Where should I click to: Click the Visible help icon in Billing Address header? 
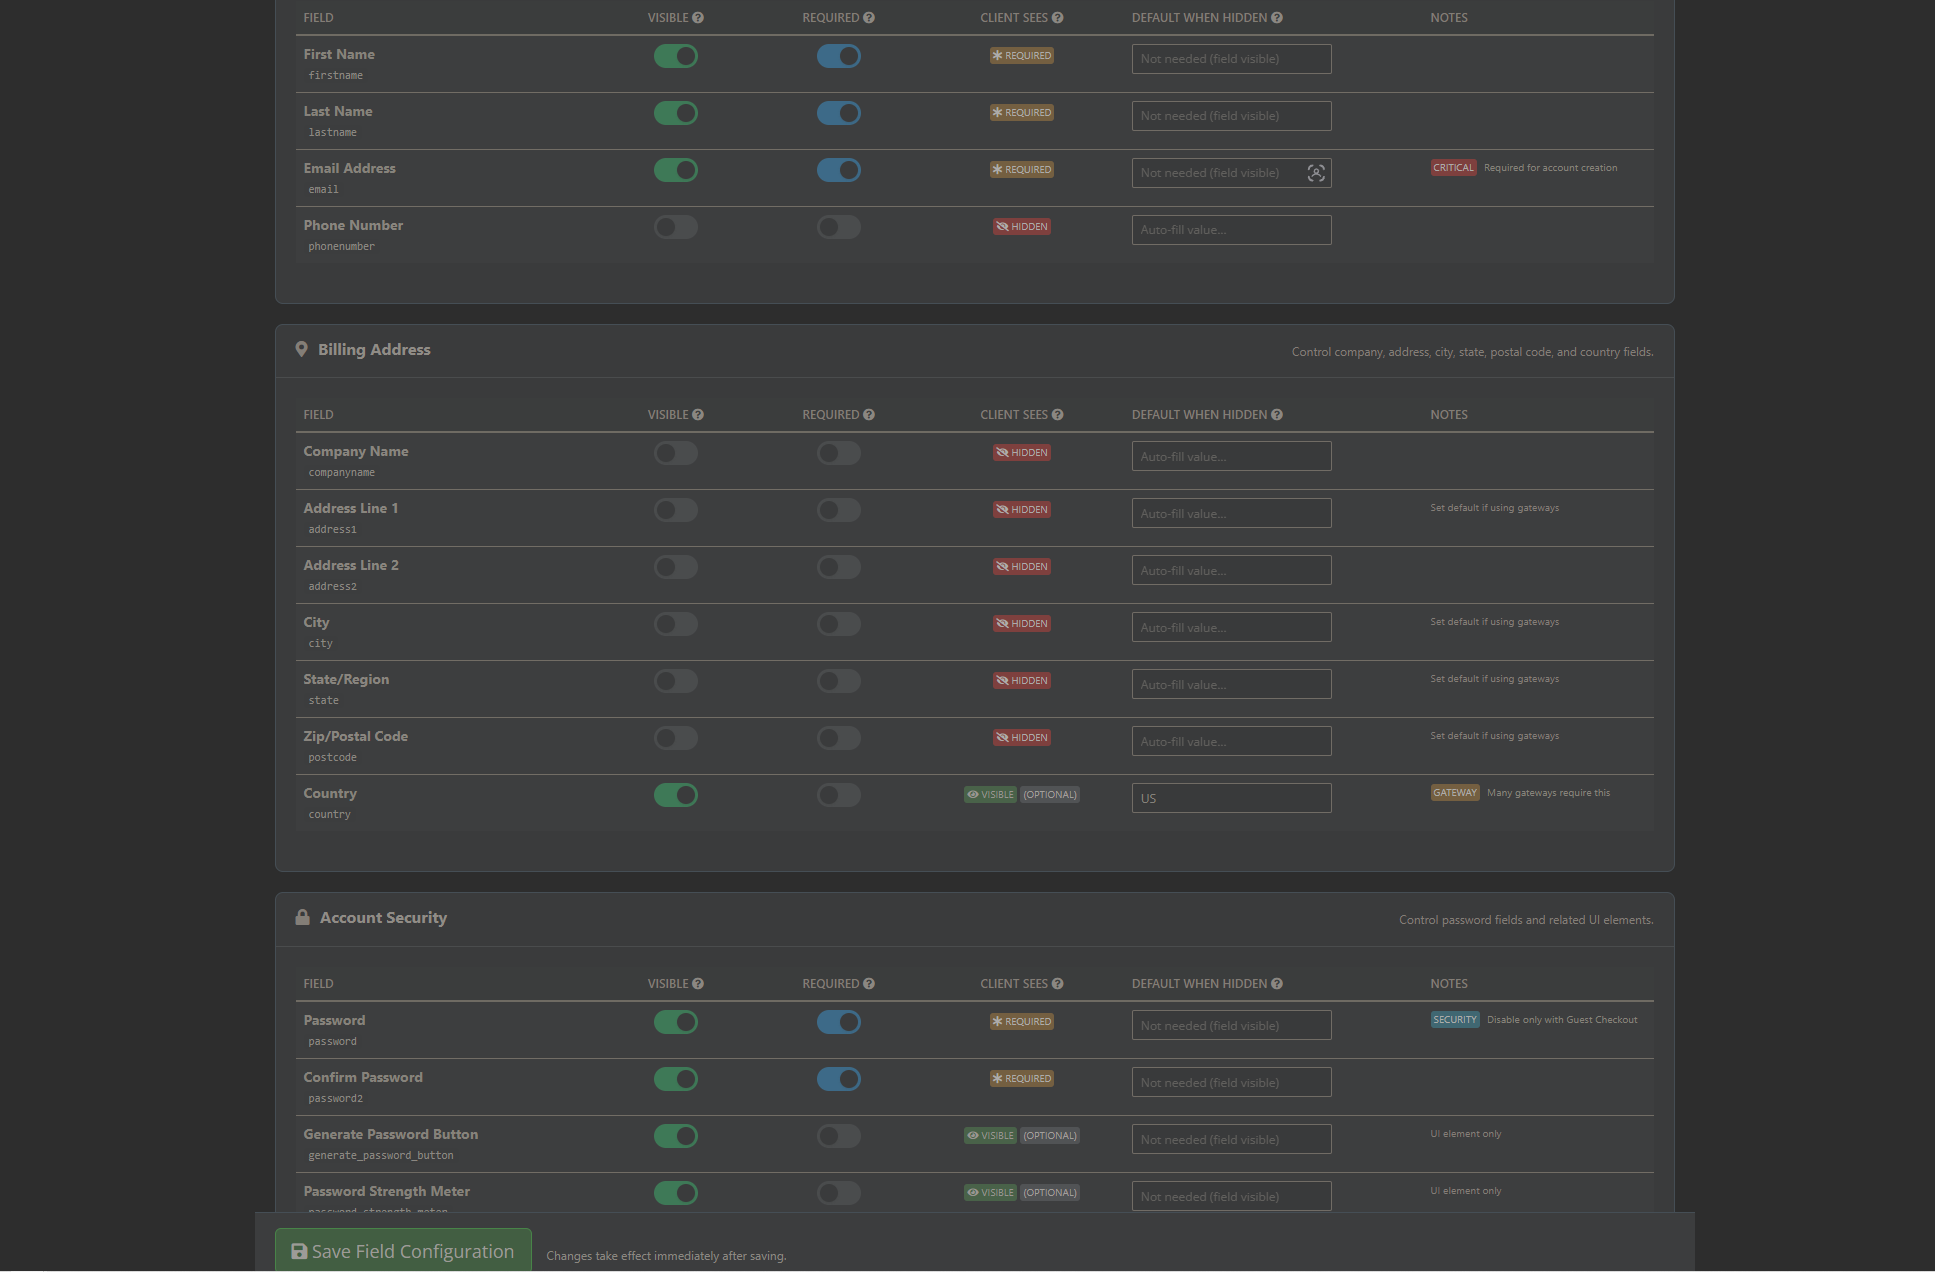point(698,415)
